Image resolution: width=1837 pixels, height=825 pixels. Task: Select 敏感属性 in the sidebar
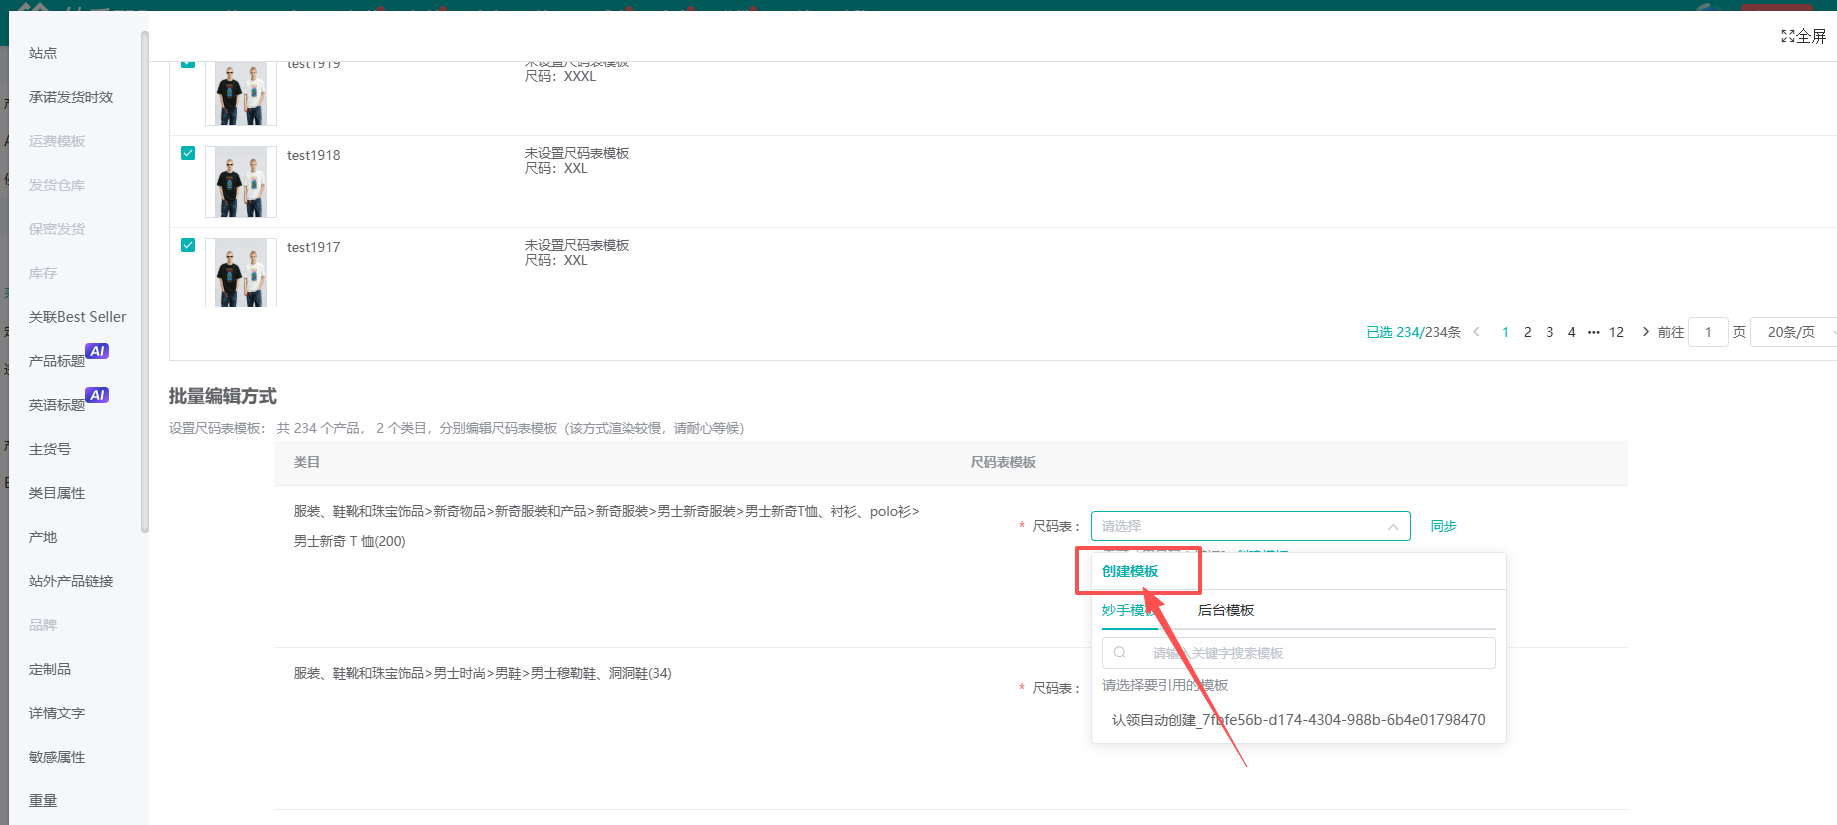[57, 757]
